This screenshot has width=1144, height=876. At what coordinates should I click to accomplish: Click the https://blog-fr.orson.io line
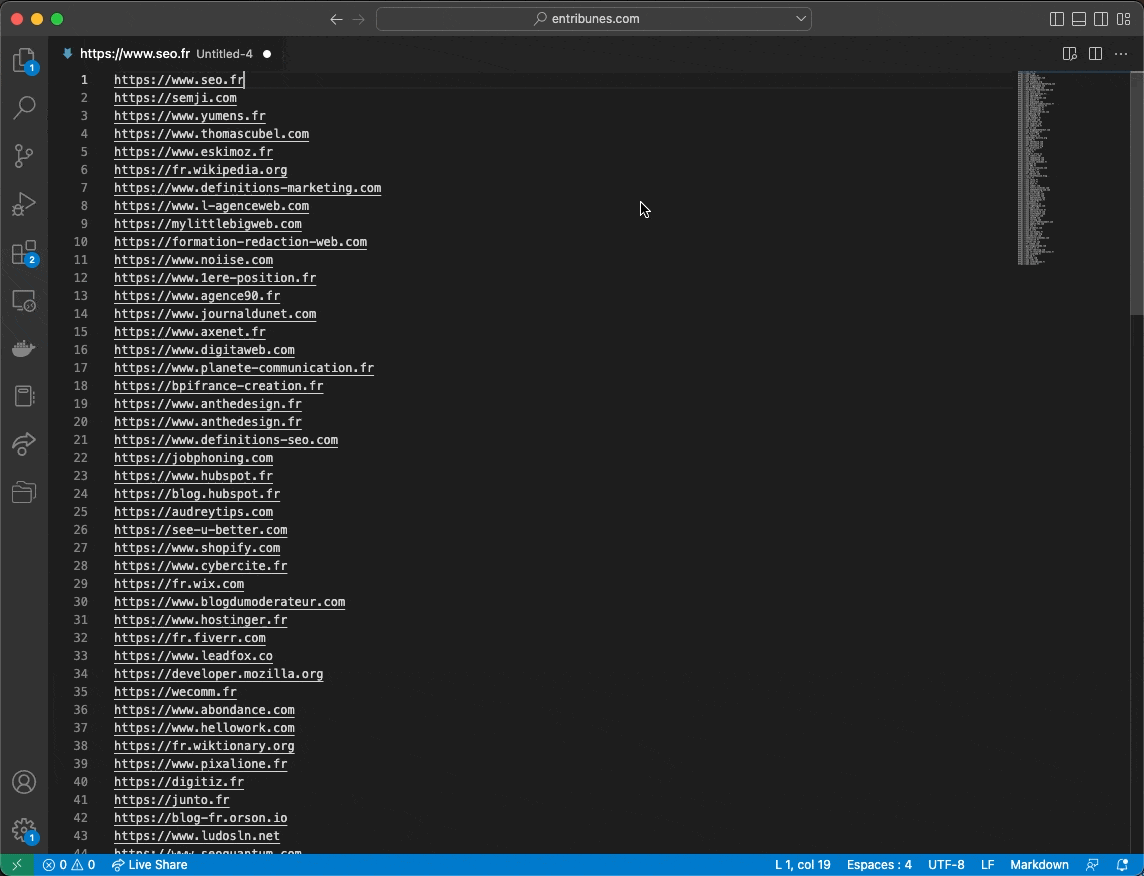[201, 818]
